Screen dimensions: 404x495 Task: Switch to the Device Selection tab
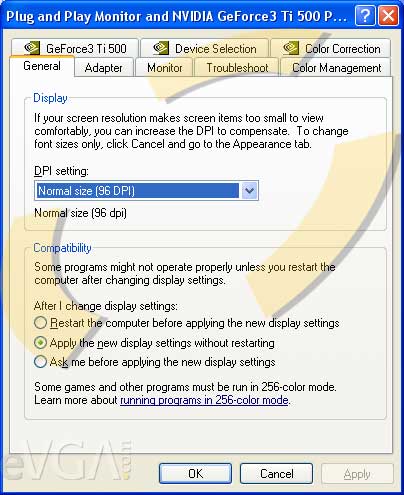(x=204, y=48)
